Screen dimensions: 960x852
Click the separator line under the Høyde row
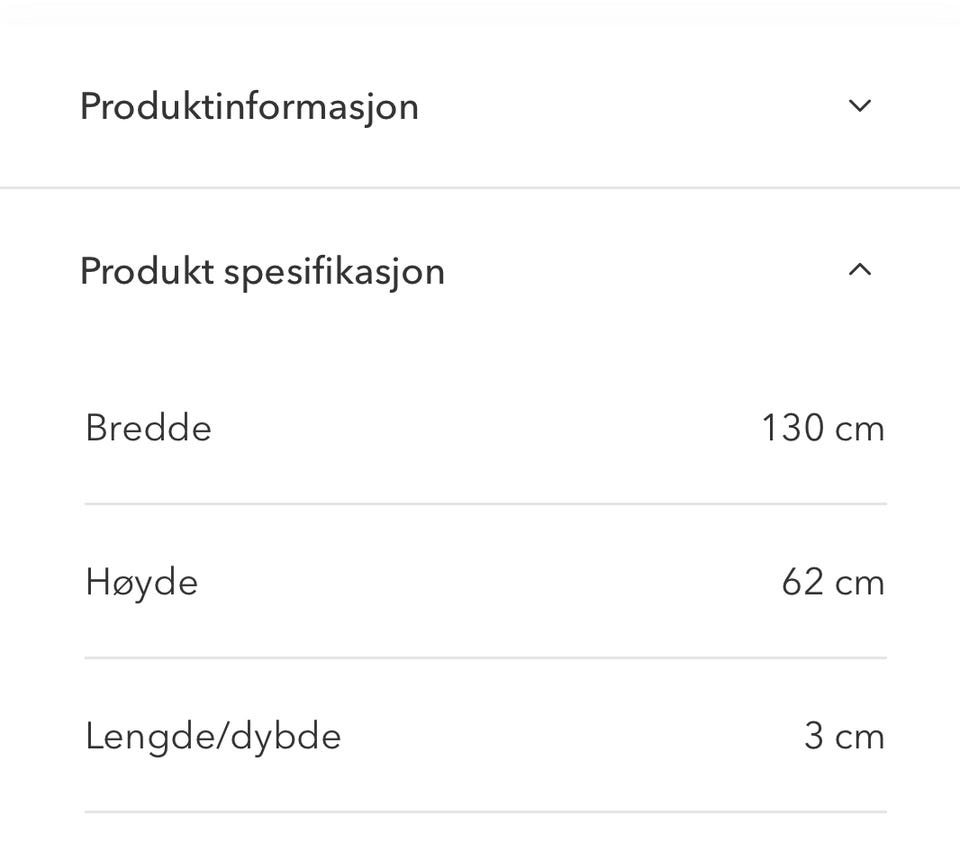(485, 658)
